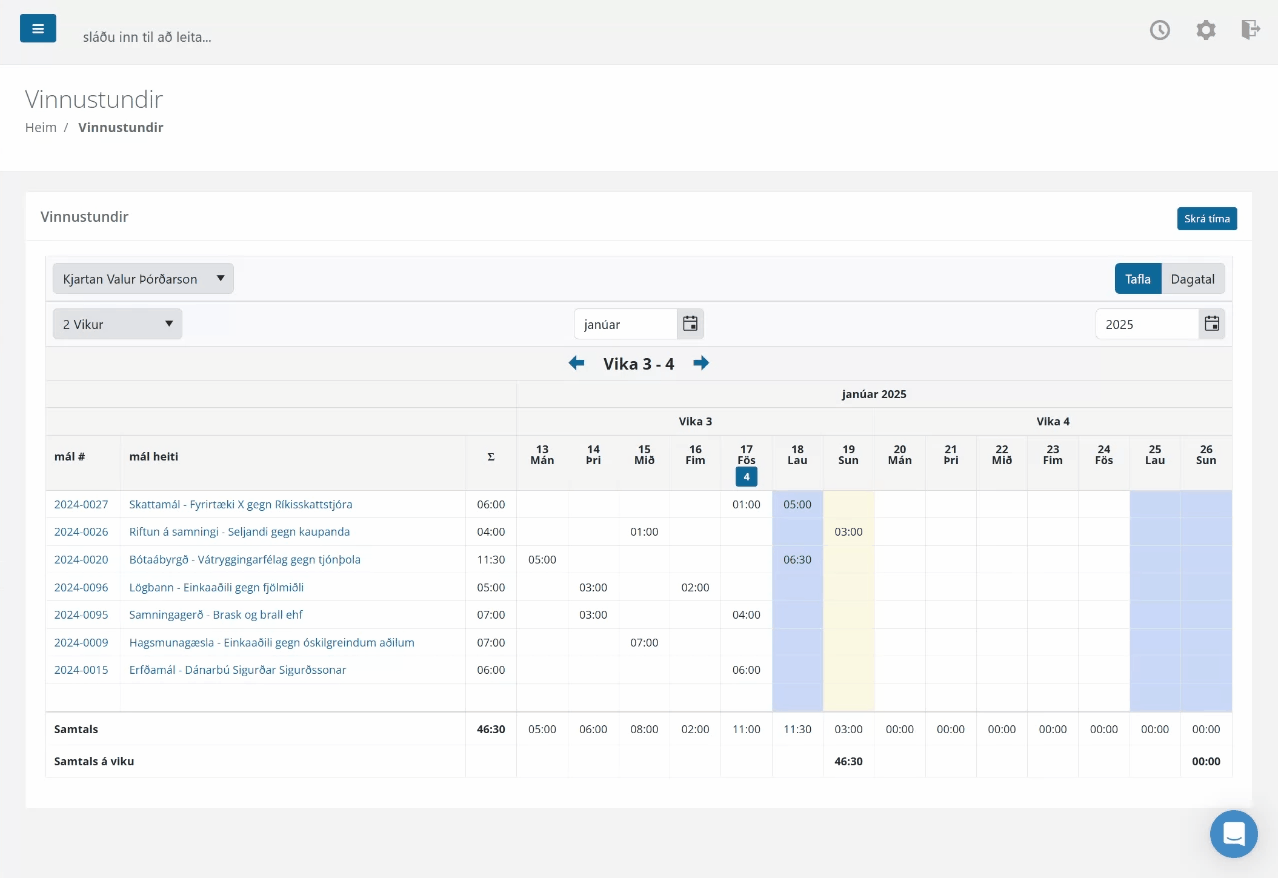Open the clock timer icon
1278x878 pixels.
pyautogui.click(x=1160, y=30)
